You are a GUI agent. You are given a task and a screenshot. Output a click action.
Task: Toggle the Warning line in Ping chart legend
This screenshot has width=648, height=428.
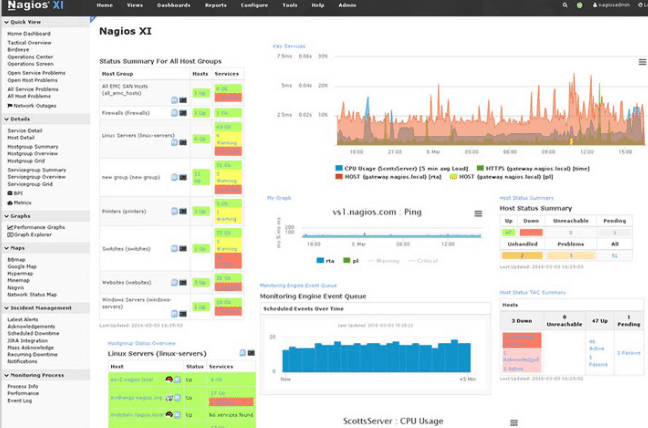pos(383,261)
